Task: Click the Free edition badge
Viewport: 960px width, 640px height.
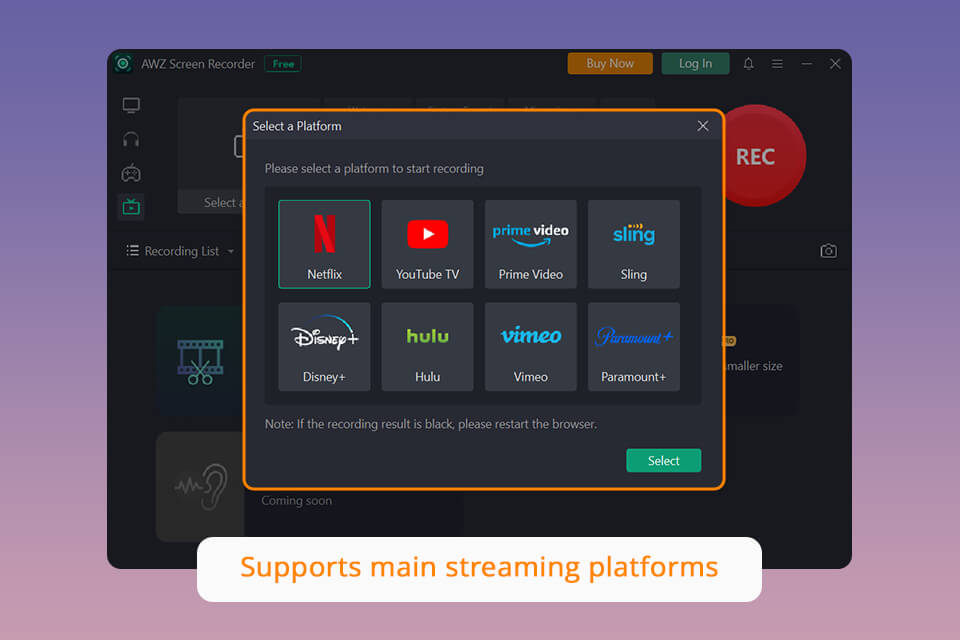Action: pyautogui.click(x=283, y=64)
